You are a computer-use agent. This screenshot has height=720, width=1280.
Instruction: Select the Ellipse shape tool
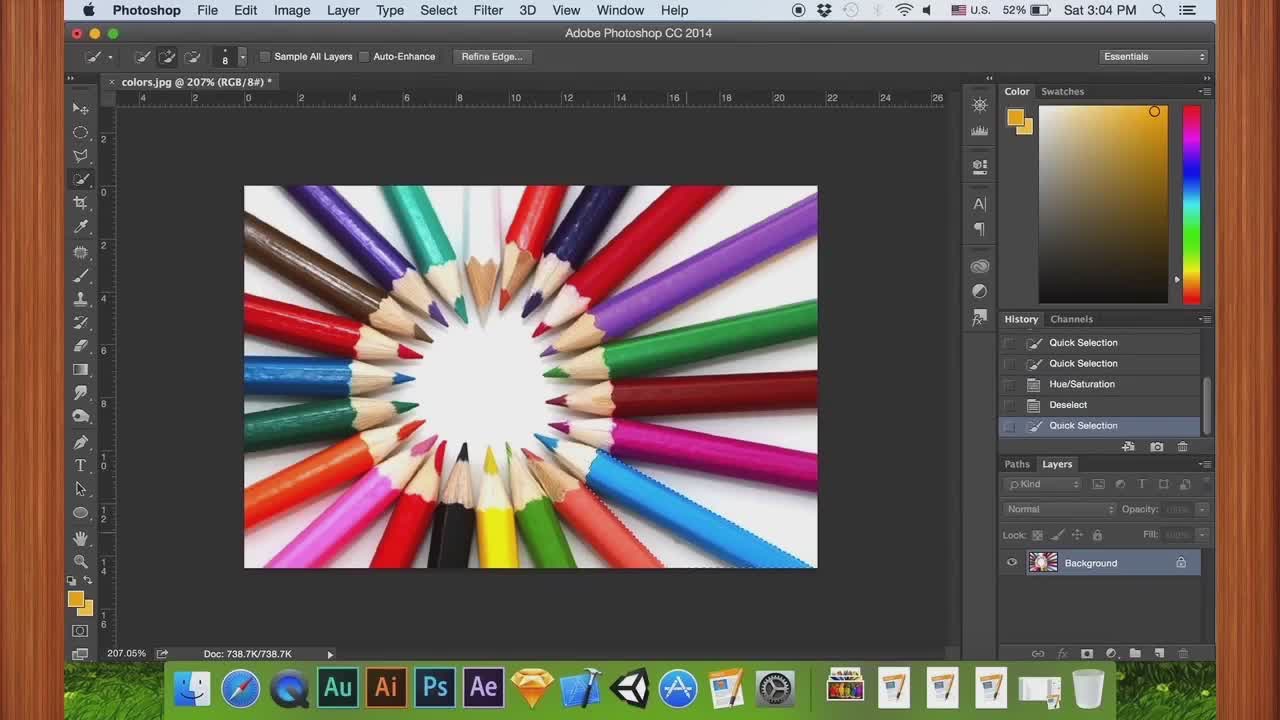point(81,513)
